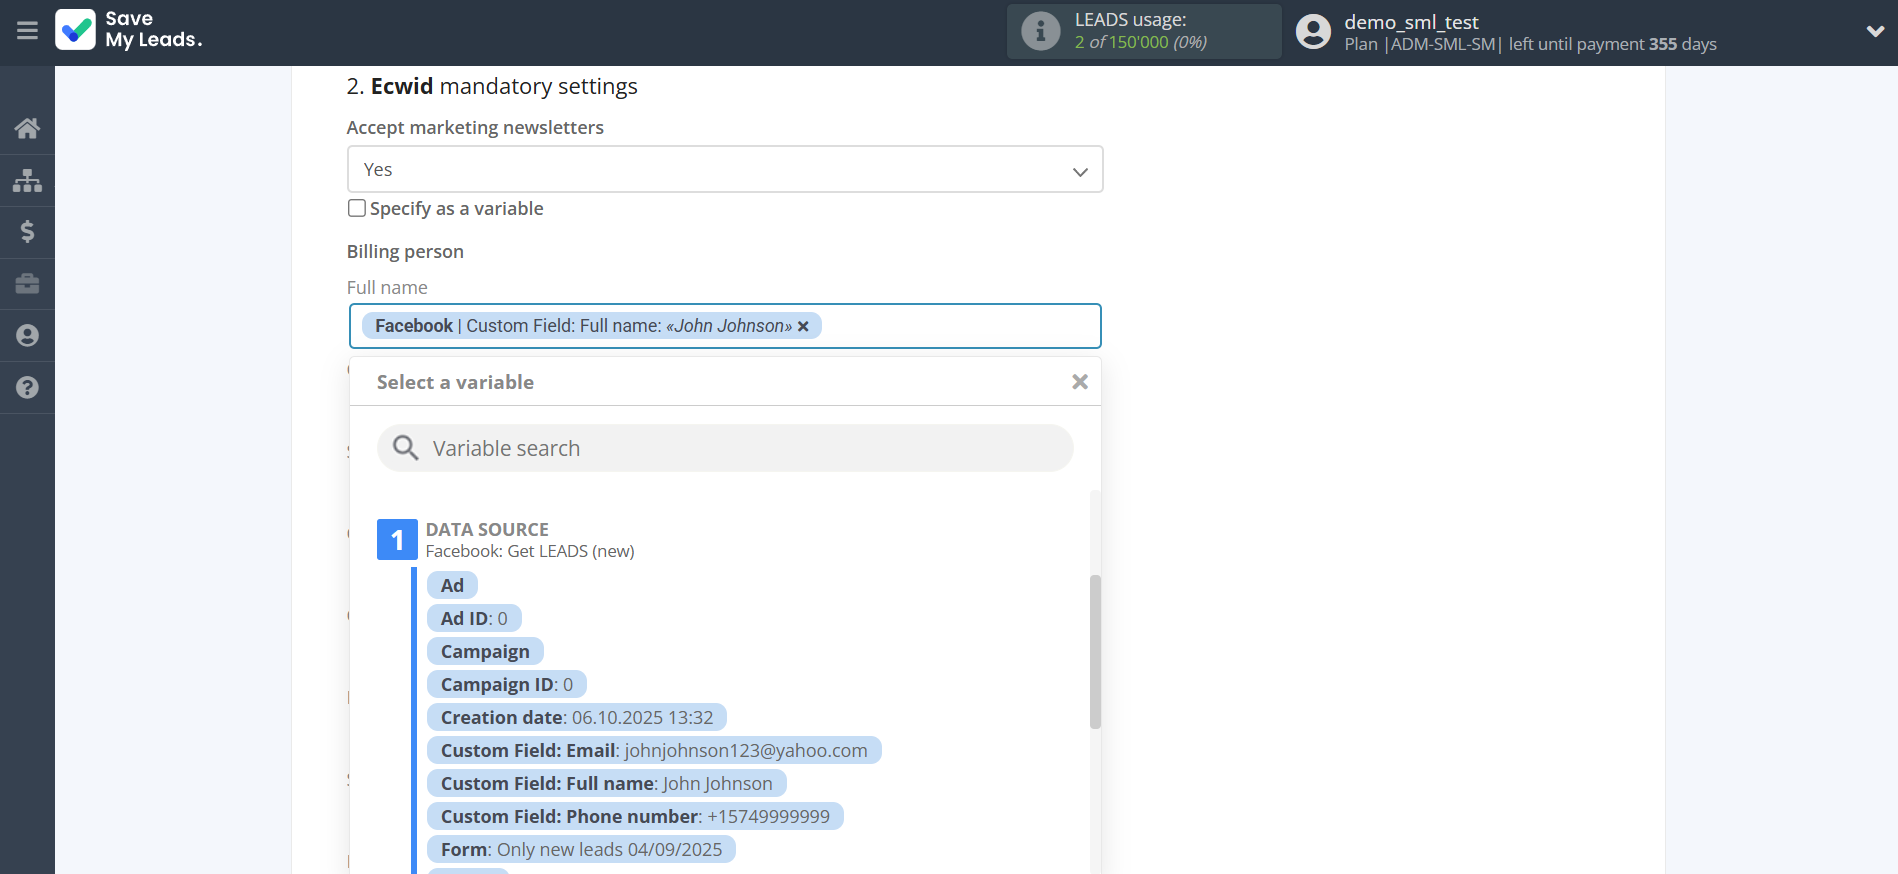Select Custom Field: Email variable
Viewport: 1898px width, 874px height.
[653, 751]
